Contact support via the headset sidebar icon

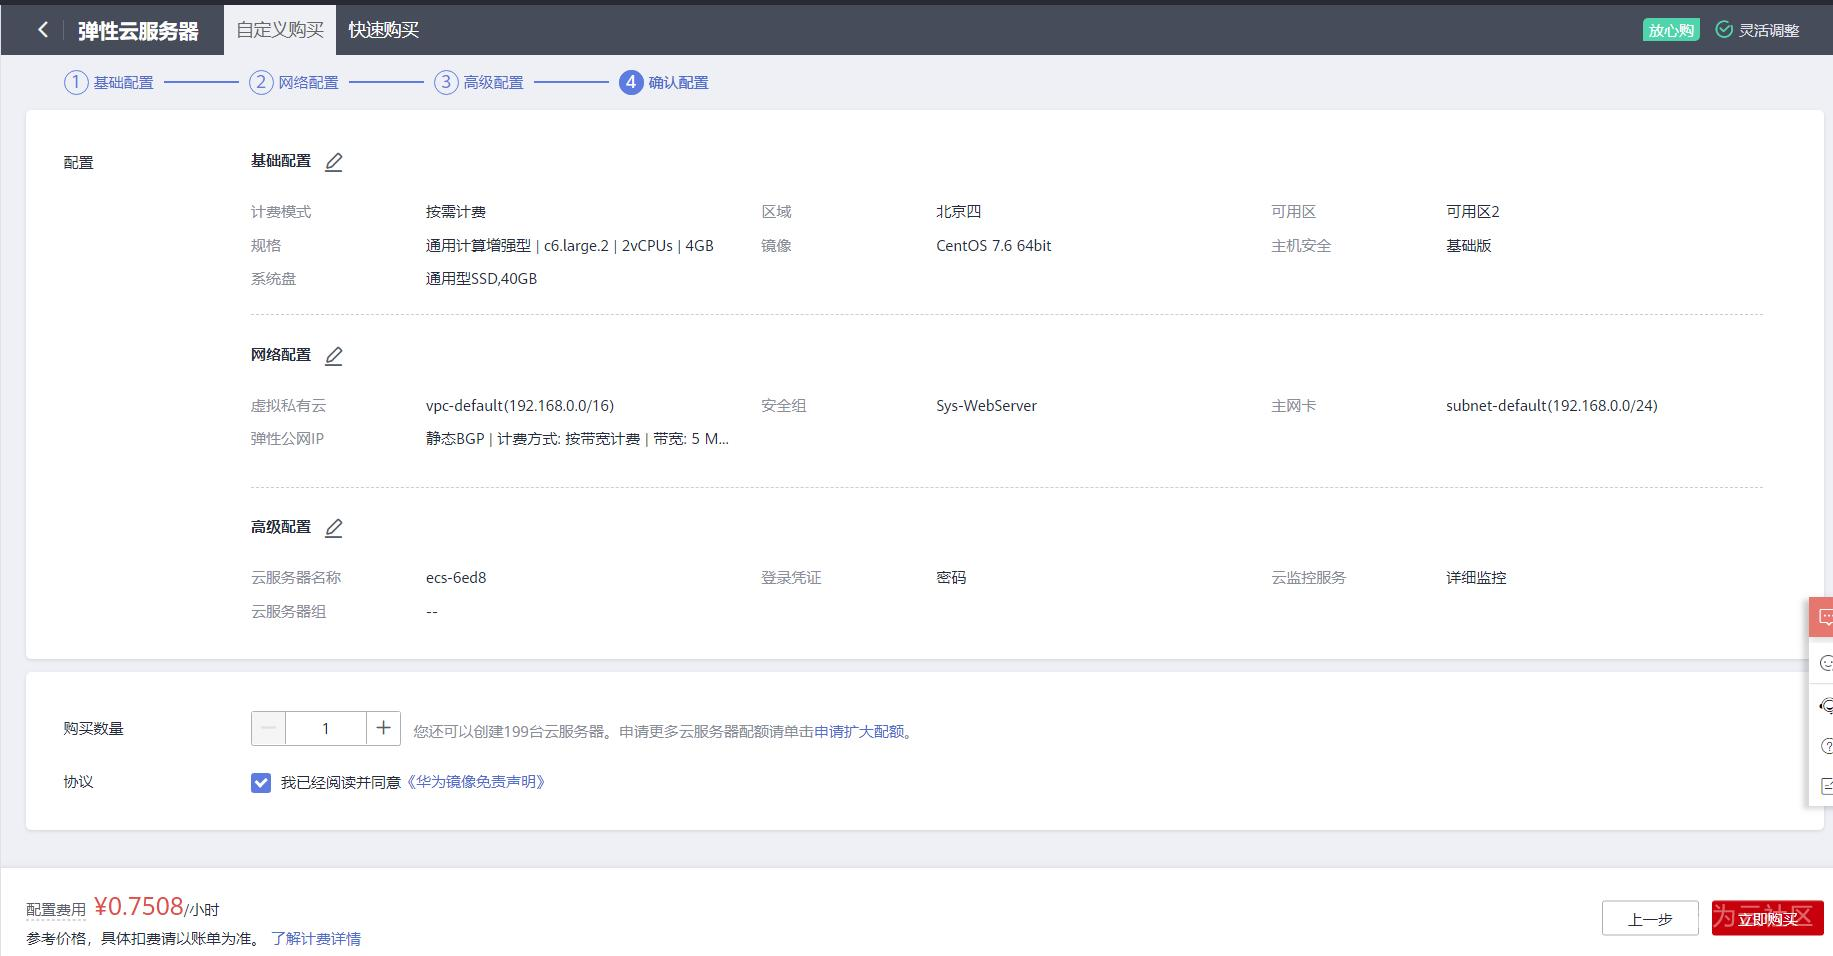click(1825, 705)
